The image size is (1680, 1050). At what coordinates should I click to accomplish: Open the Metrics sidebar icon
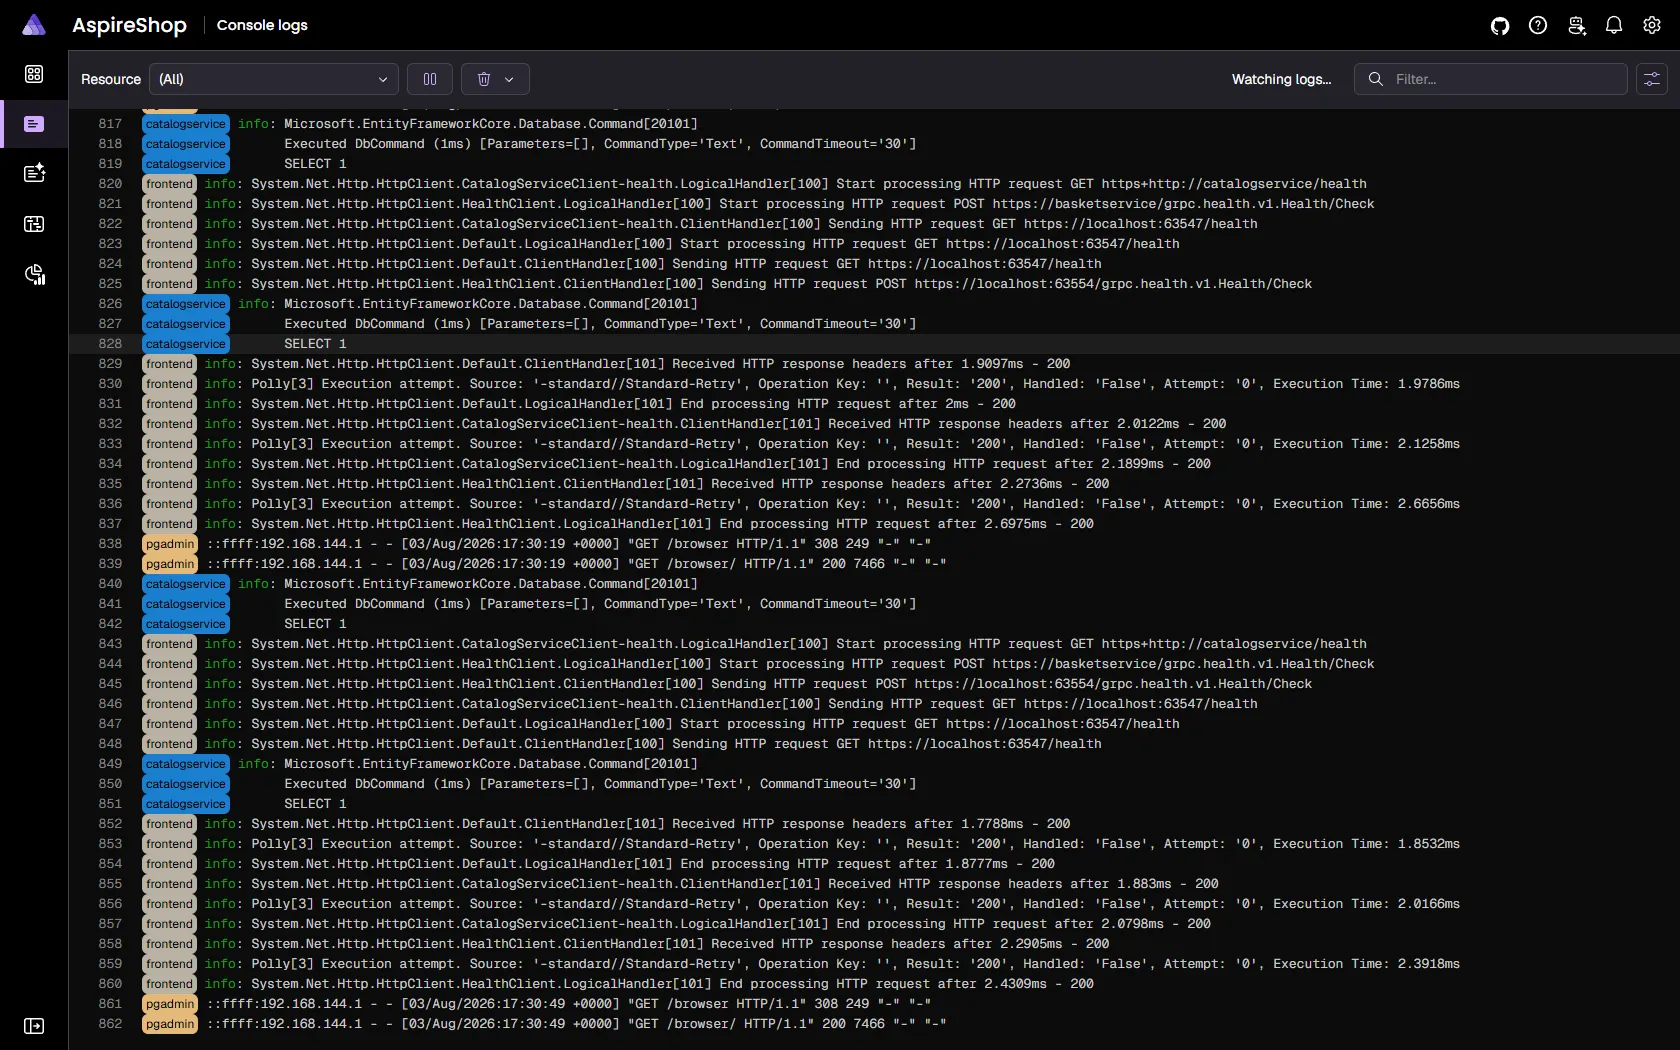34,275
